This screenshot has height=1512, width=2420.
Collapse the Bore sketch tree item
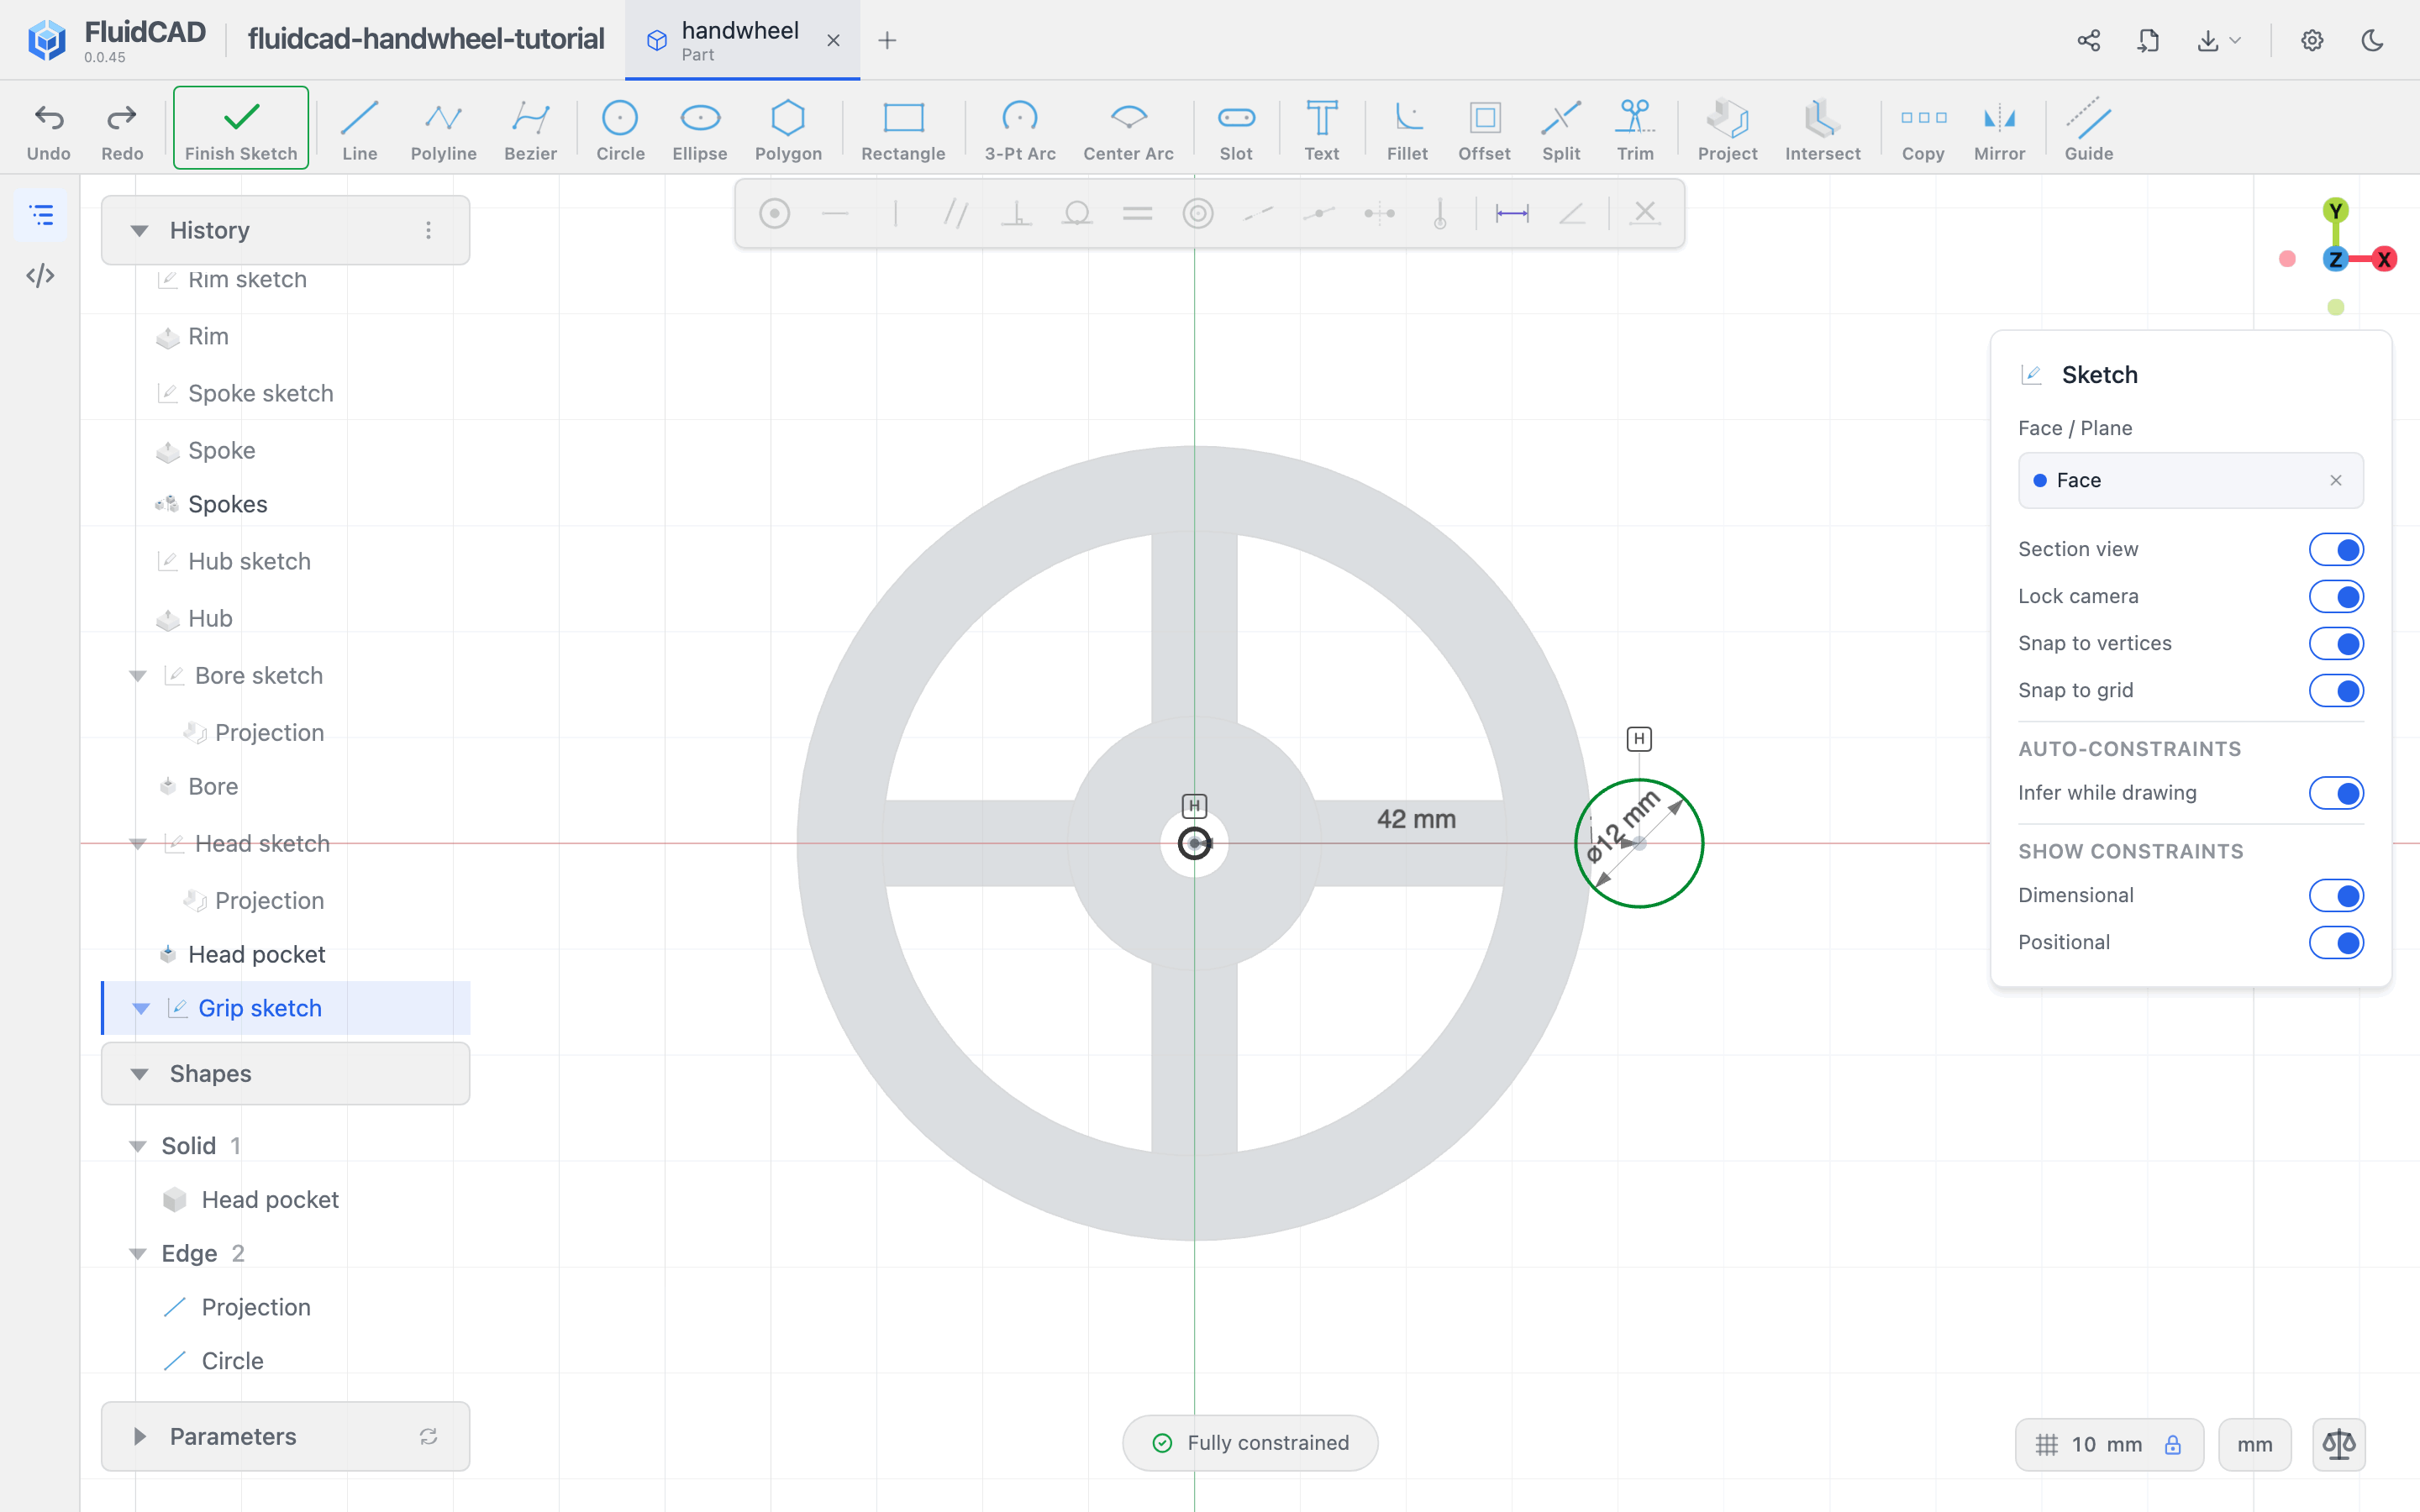point(138,676)
